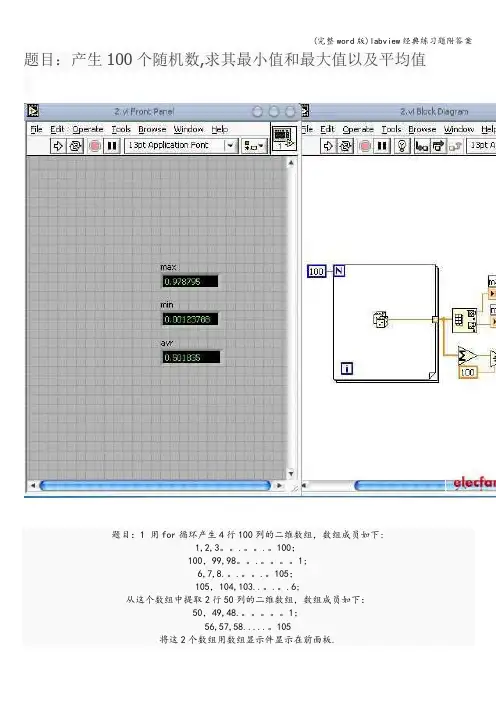
Task: Click the Step Out icon in Block Diagram
Action: click(455, 146)
